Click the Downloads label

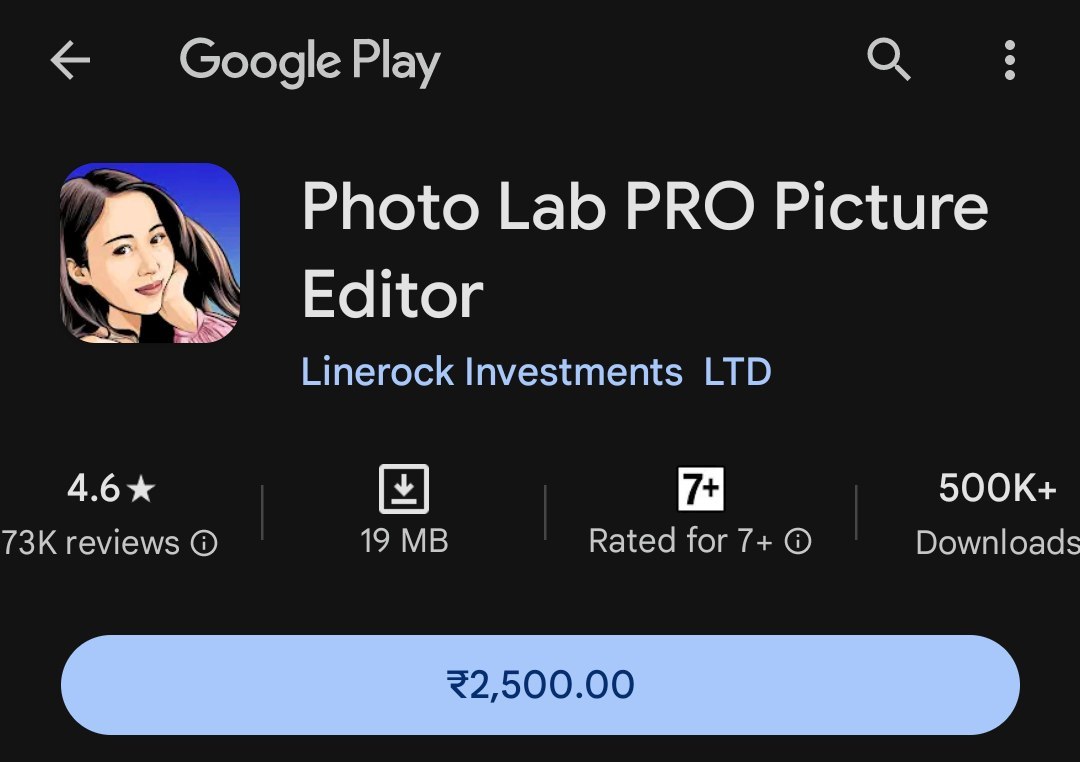coord(997,542)
